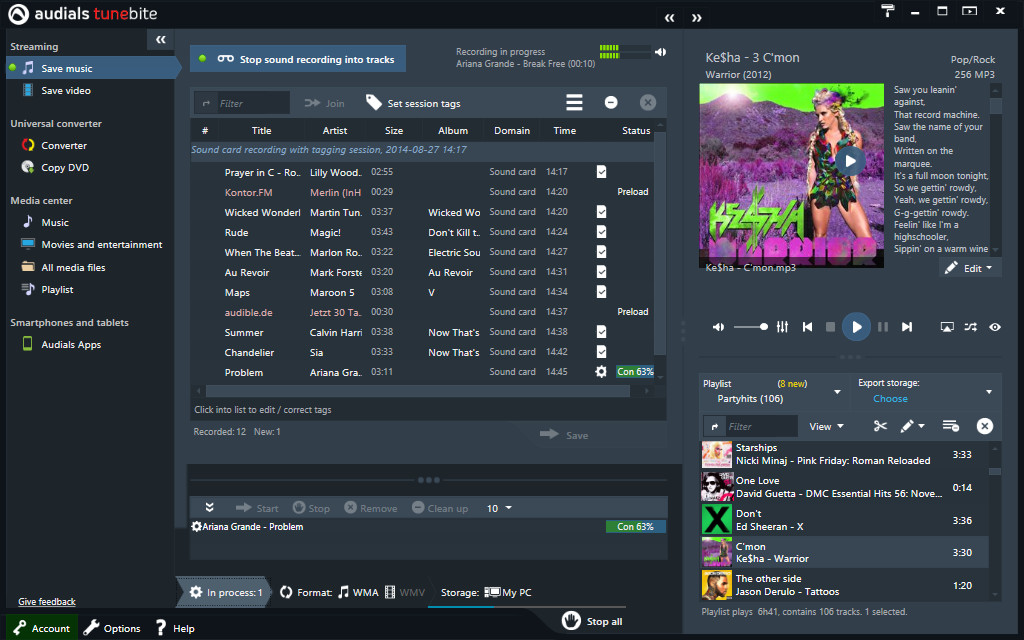This screenshot has height=640, width=1024.
Task: Click the Give feedback link
Action: click(45, 601)
